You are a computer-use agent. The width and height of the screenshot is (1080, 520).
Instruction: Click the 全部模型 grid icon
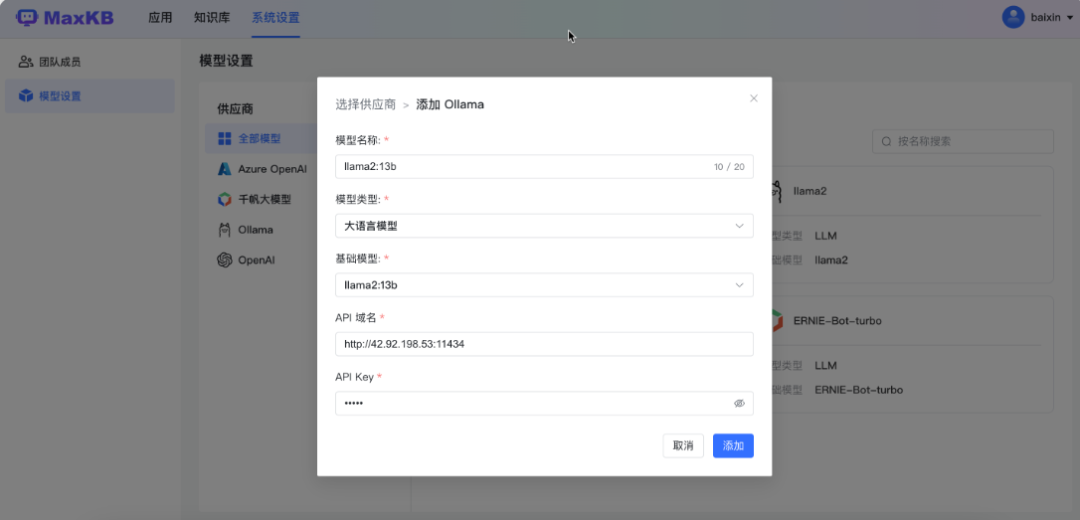click(225, 138)
